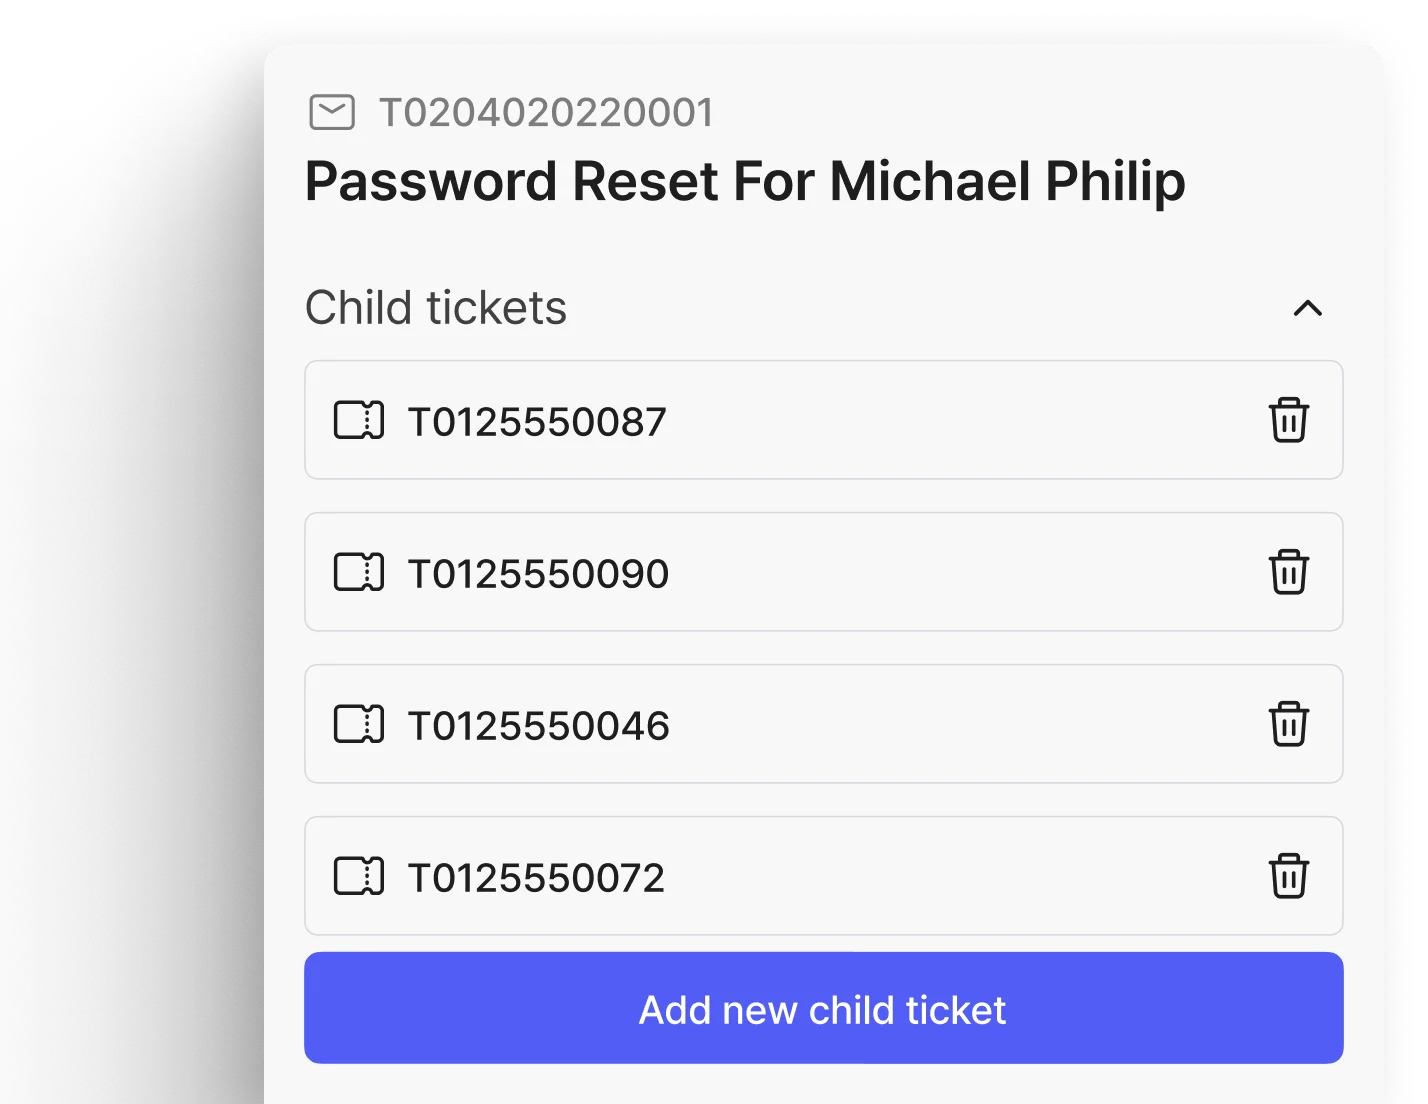Viewport: 1428px width, 1104px height.
Task: Delete child ticket T0125550087
Action: (1288, 420)
